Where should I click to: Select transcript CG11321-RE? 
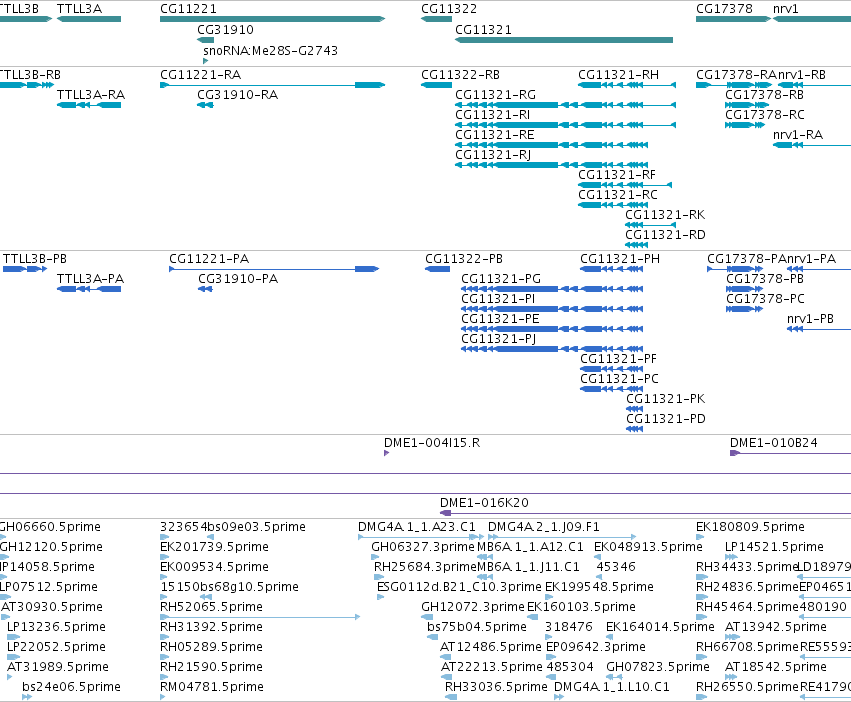(x=551, y=145)
